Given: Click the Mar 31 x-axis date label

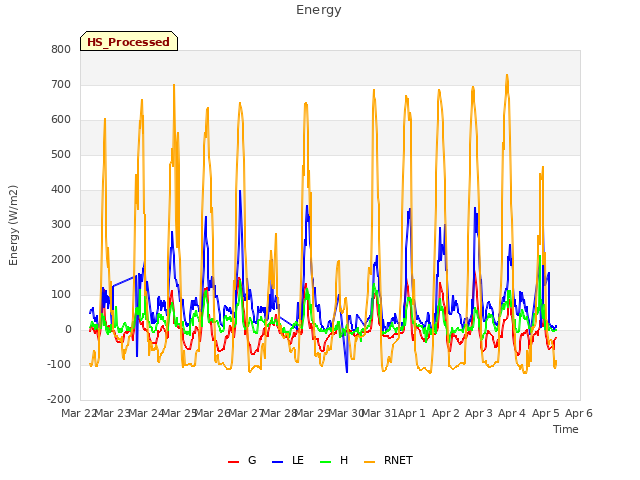Looking at the screenshot, I should tap(379, 413).
